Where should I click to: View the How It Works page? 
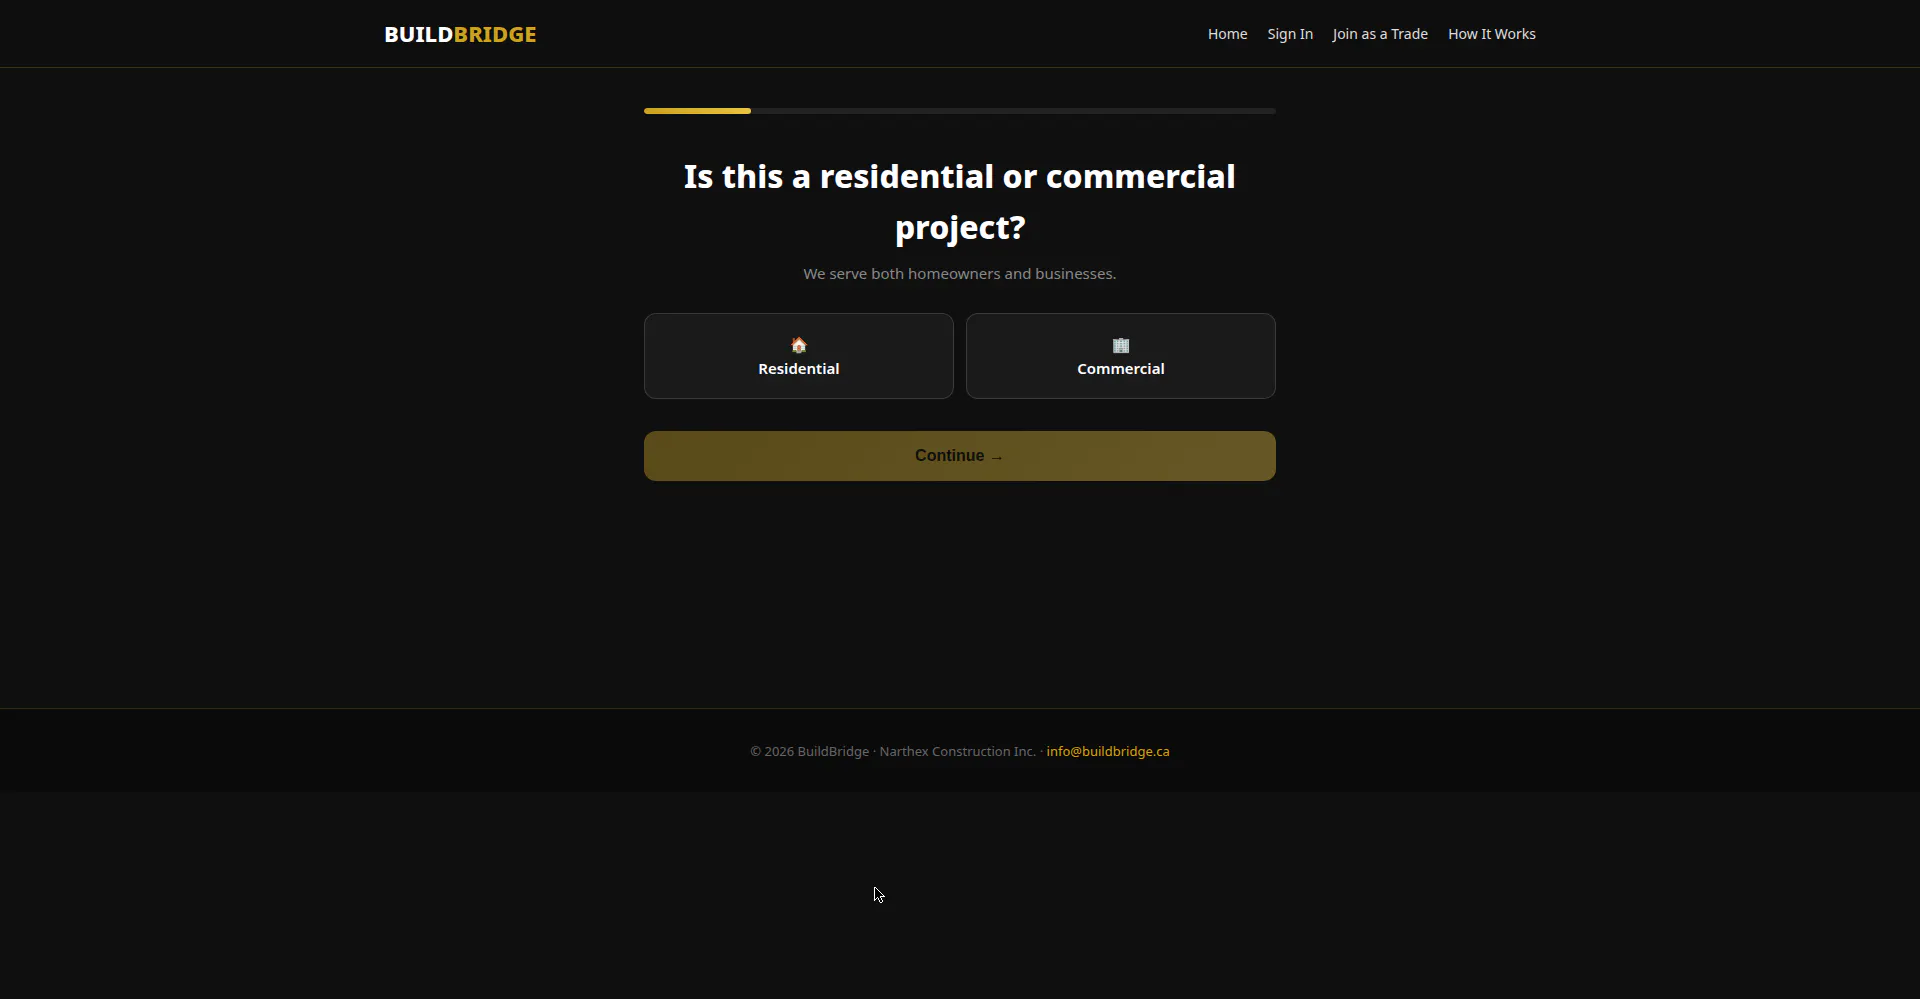[1492, 34]
